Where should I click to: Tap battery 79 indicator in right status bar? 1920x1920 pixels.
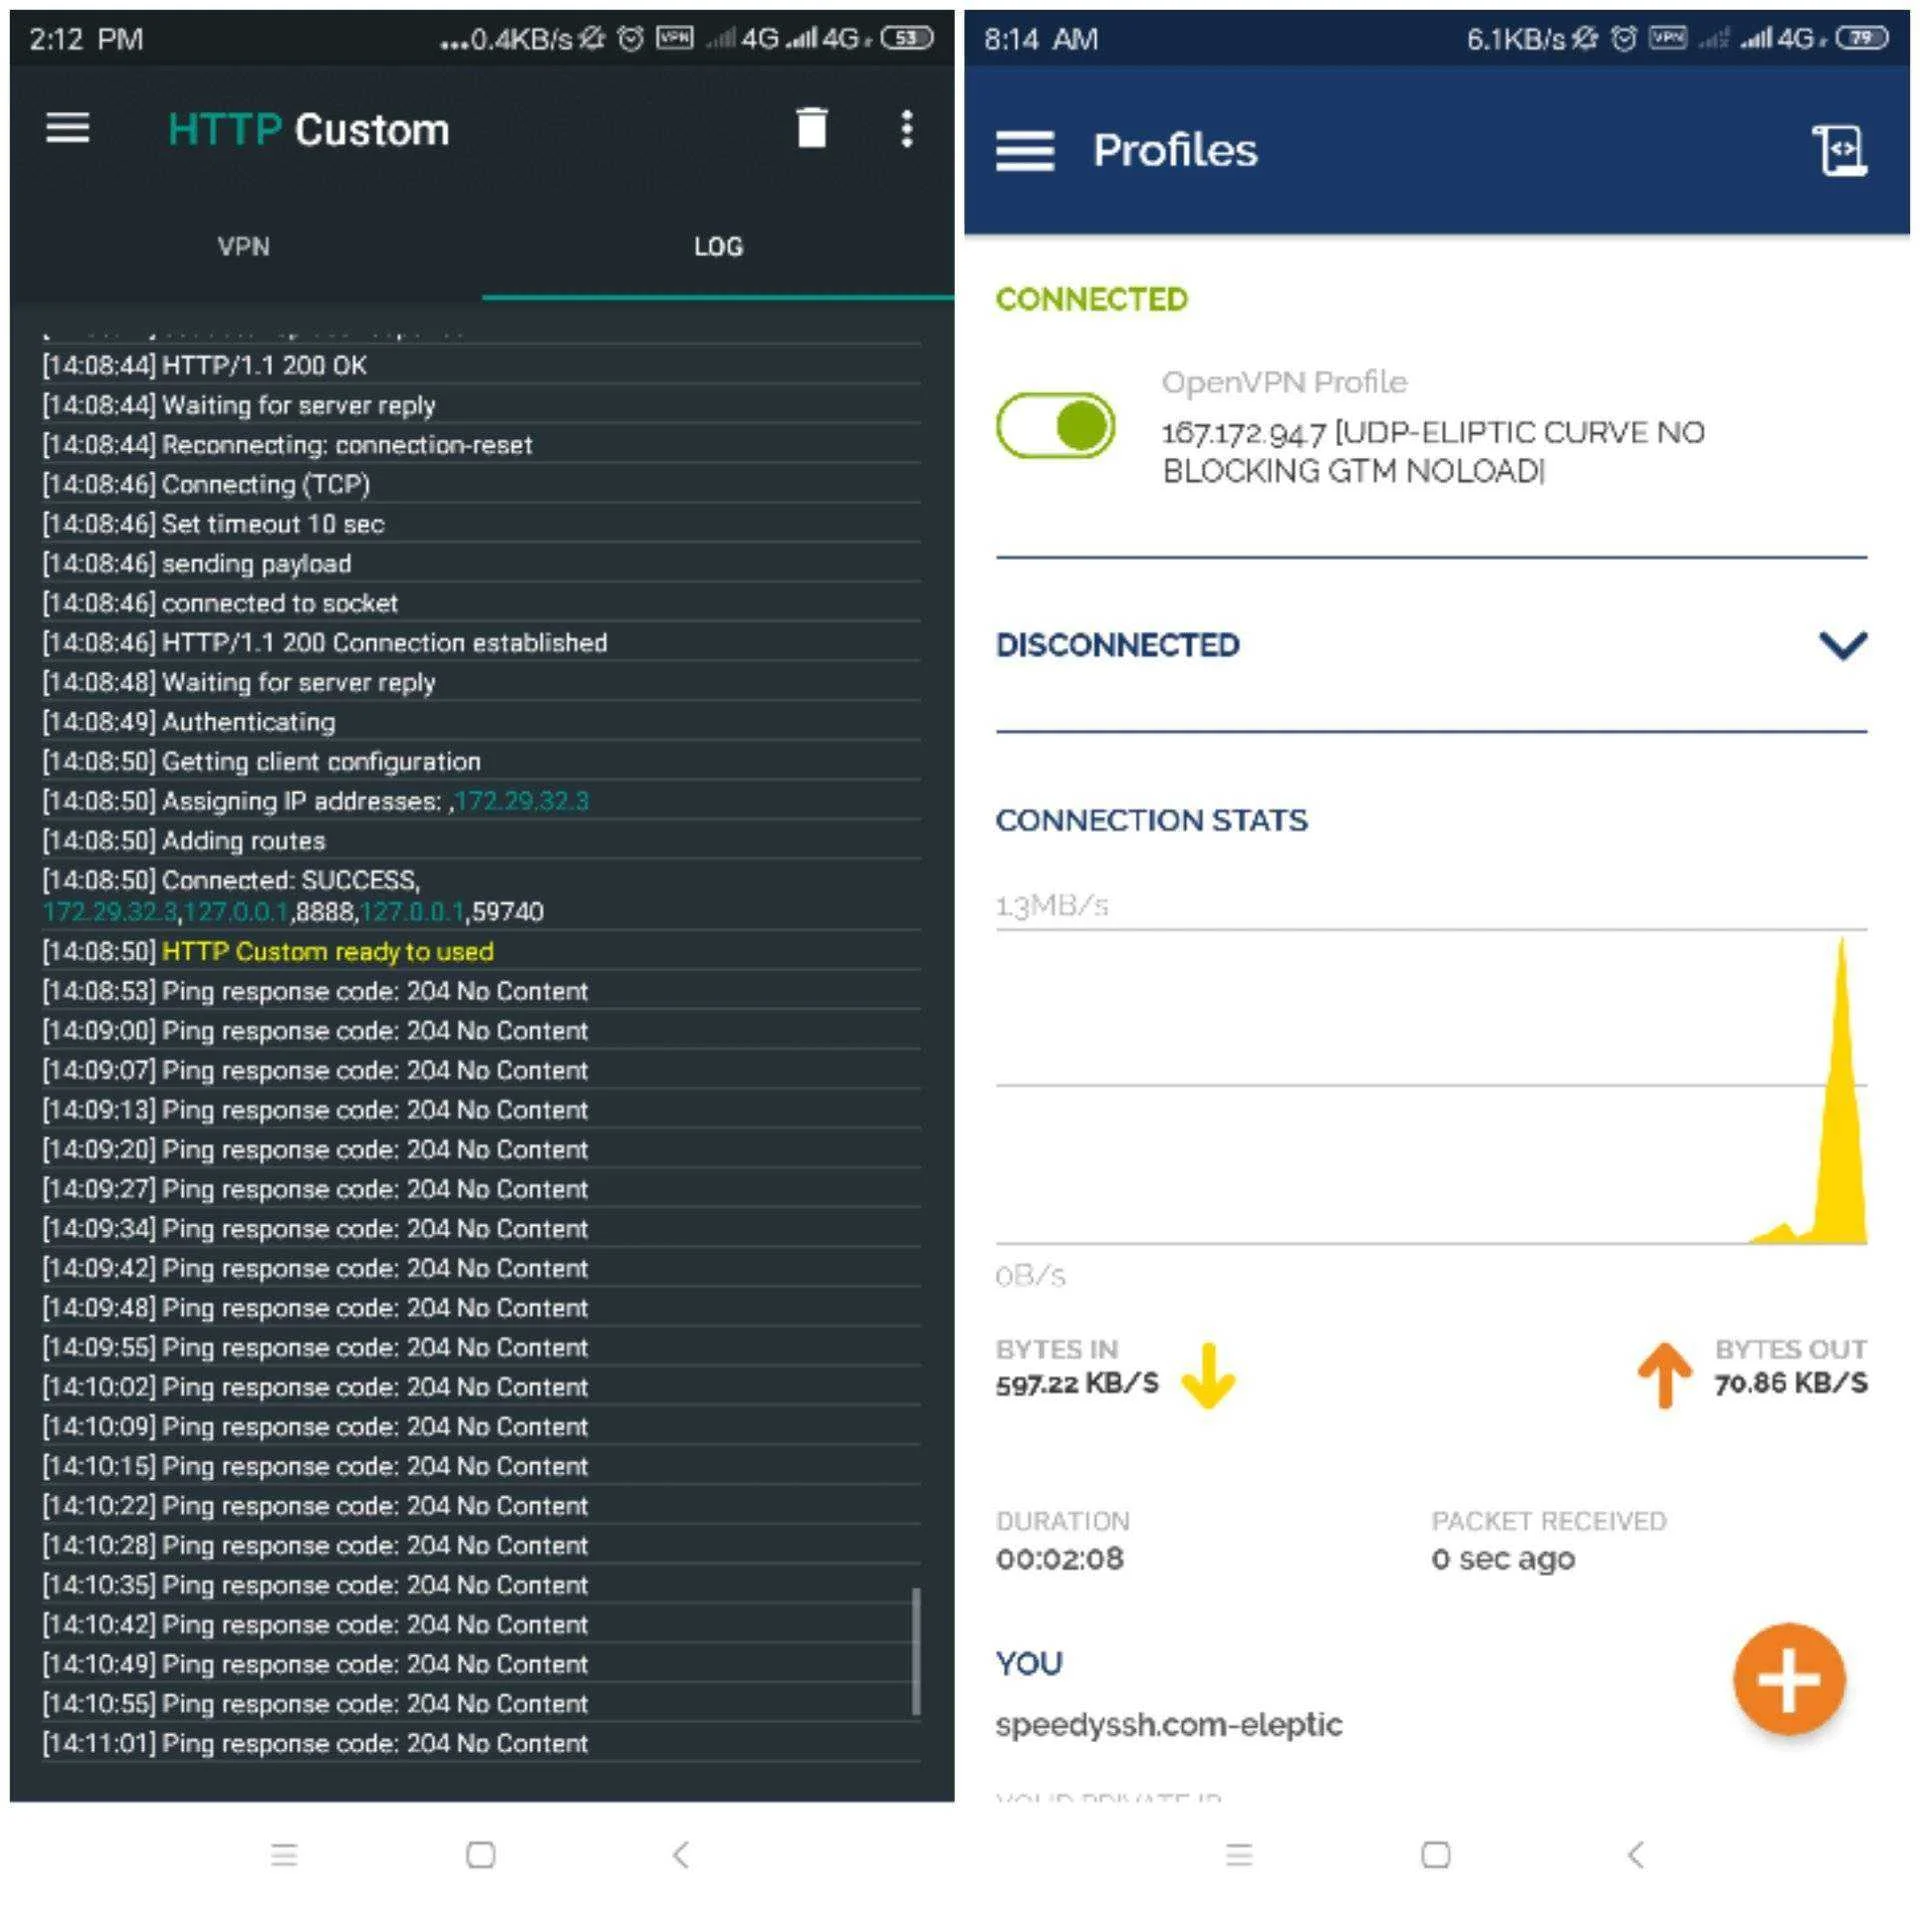[x=1862, y=38]
